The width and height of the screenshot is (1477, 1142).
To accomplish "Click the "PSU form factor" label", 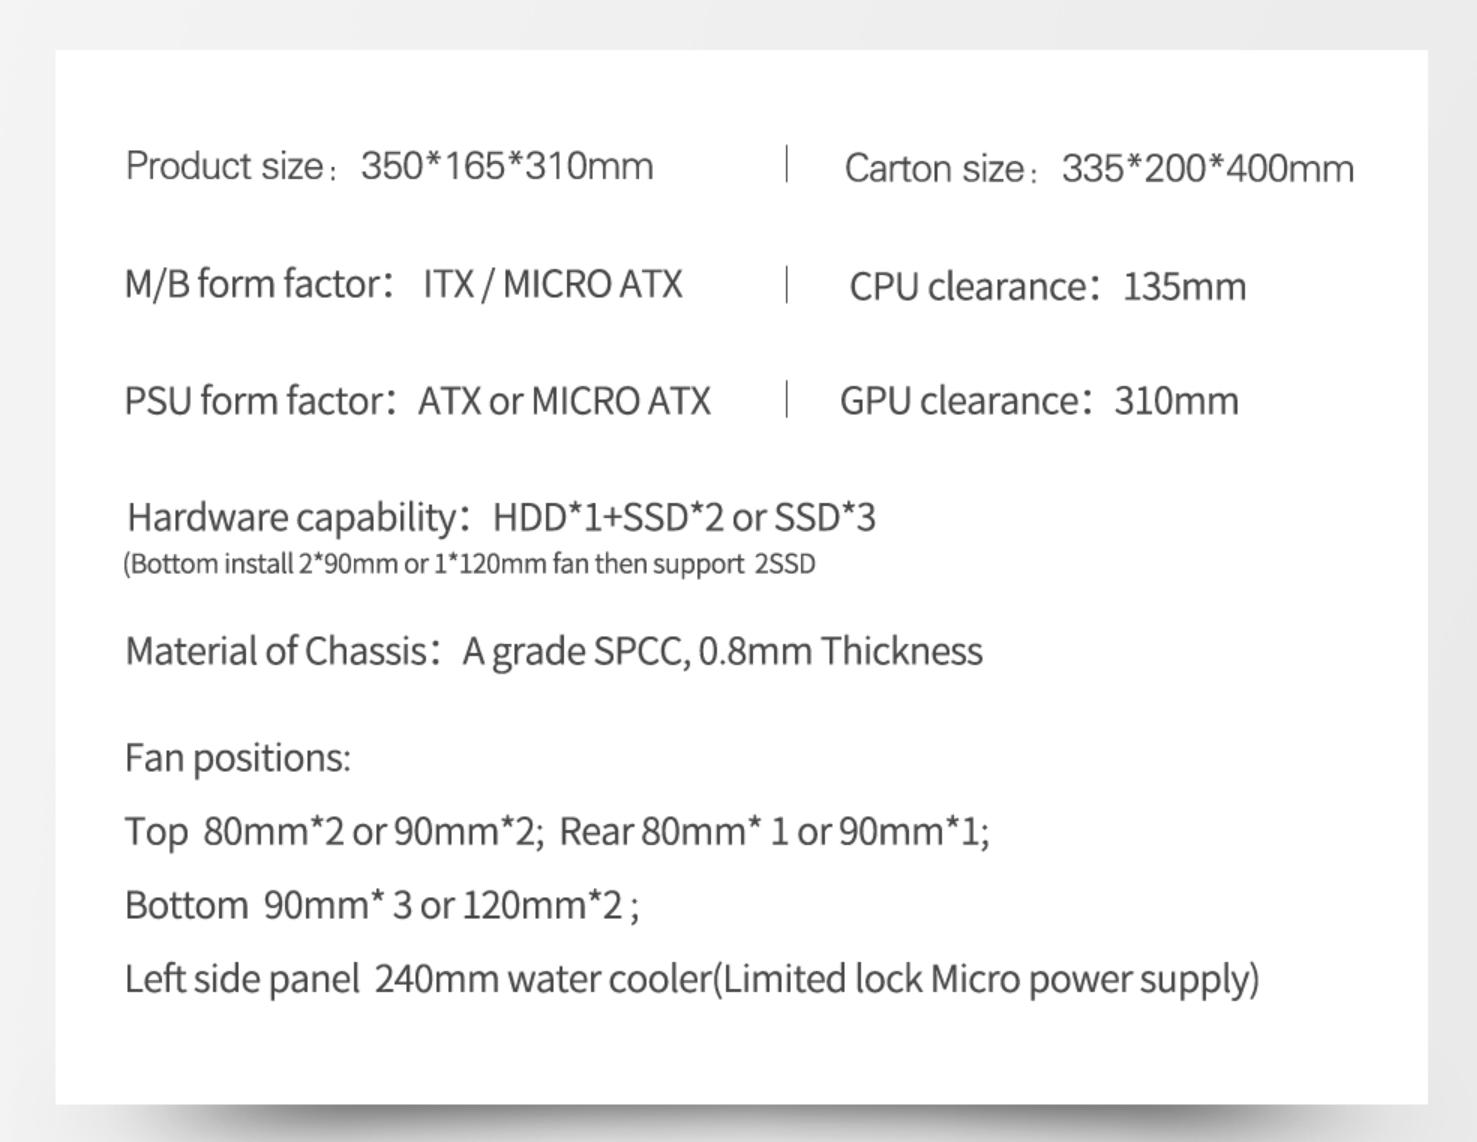I will (x=254, y=401).
